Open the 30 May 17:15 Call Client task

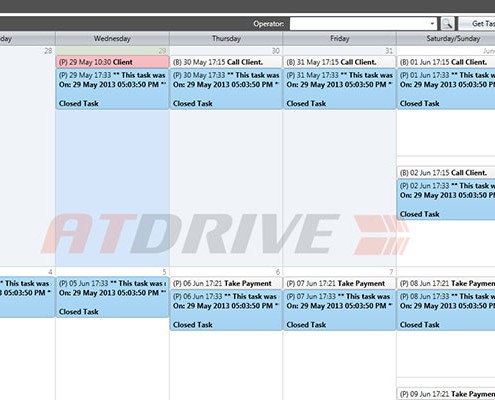click(226, 62)
